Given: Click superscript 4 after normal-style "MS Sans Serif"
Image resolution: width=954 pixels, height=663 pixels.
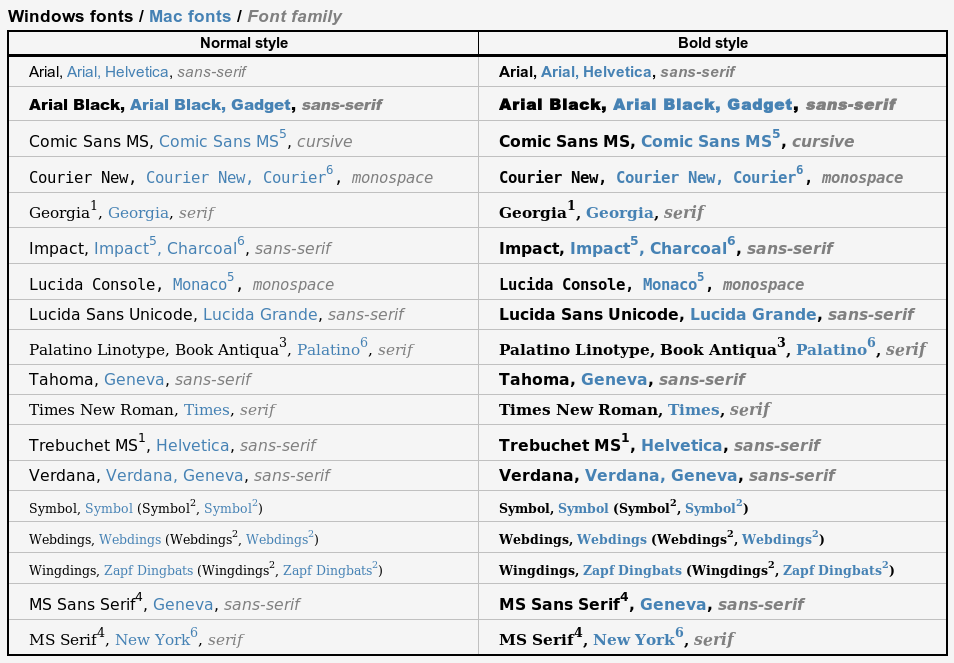Looking at the screenshot, I should point(139,598).
